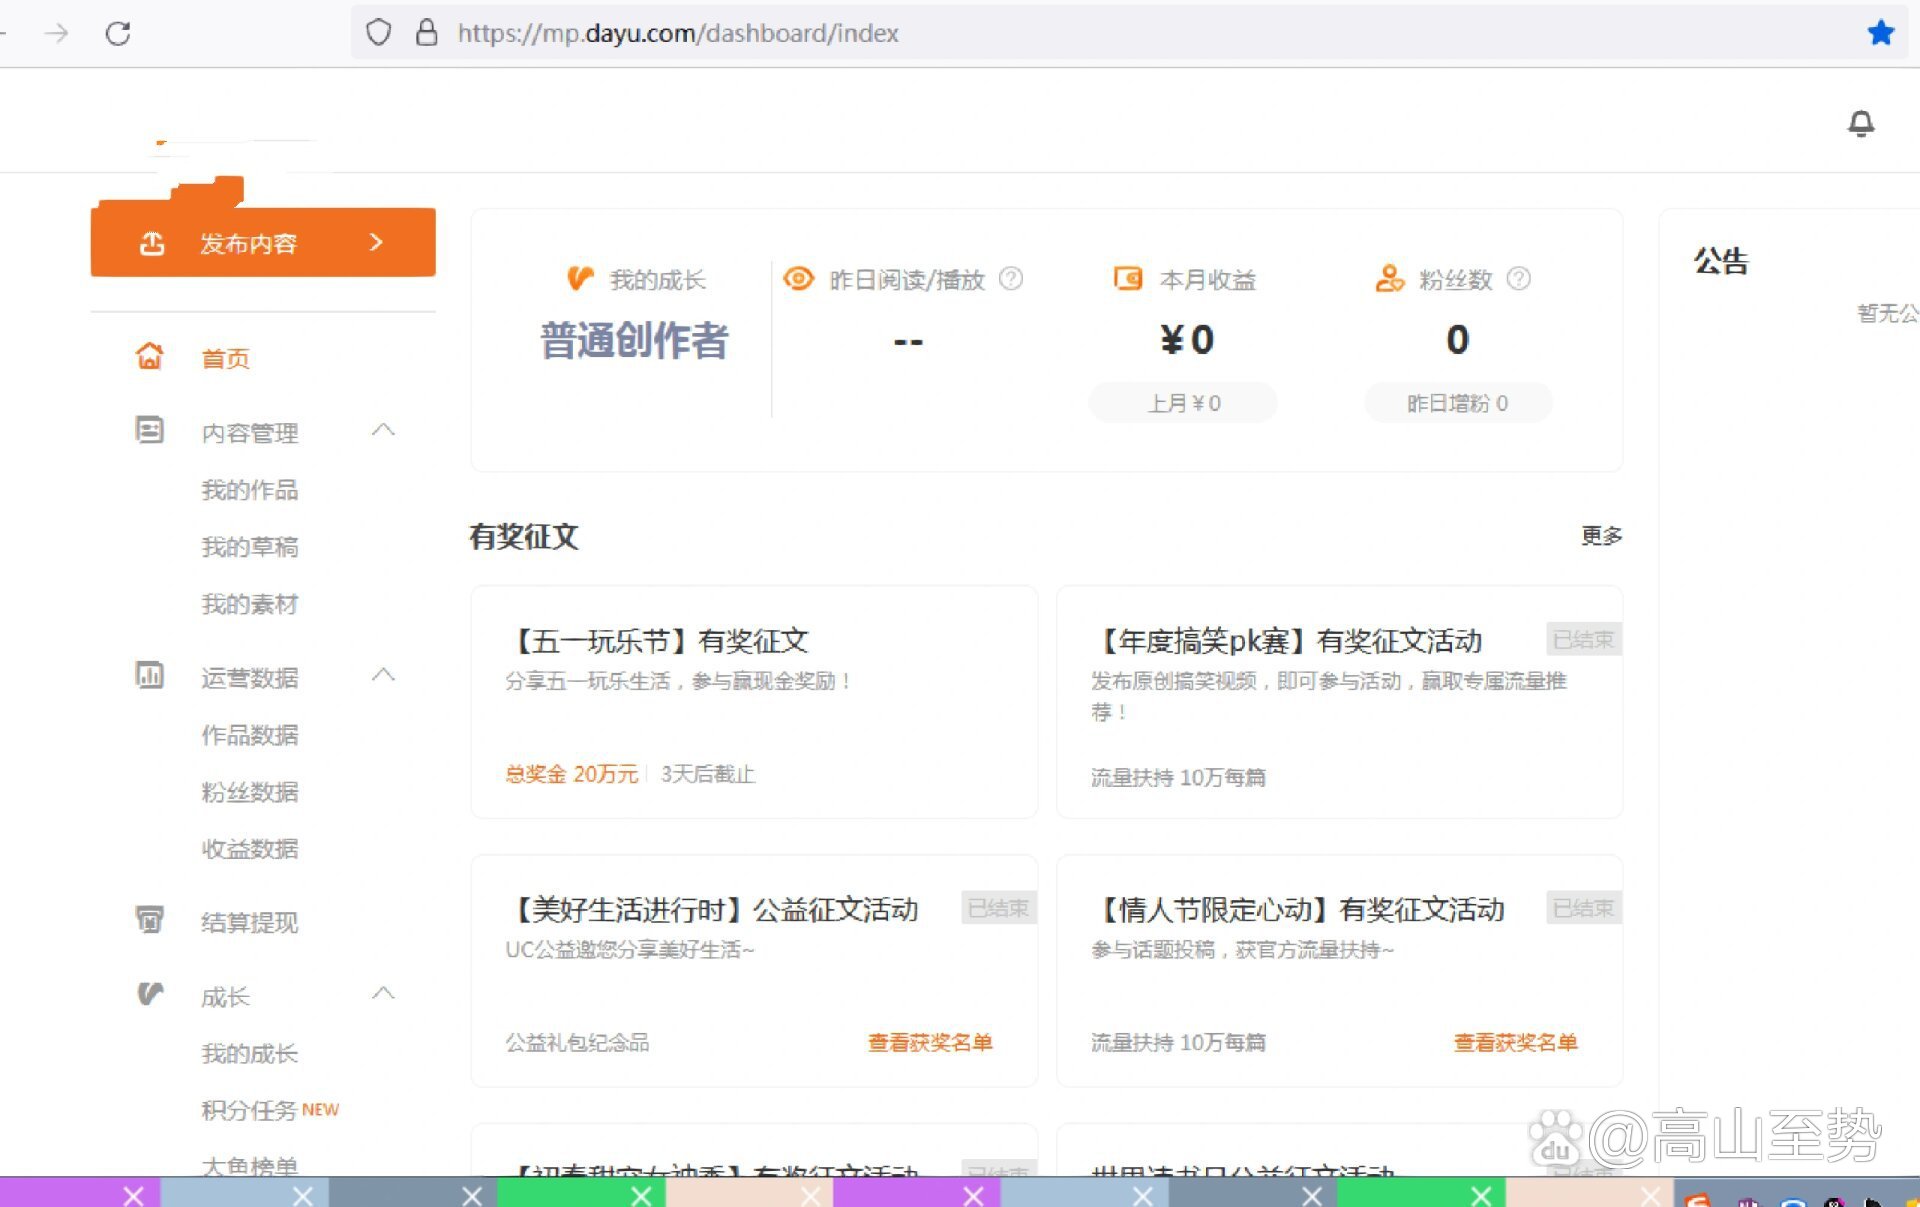Open 我的作品 in the sidebar
The width and height of the screenshot is (1920, 1207).
point(250,490)
